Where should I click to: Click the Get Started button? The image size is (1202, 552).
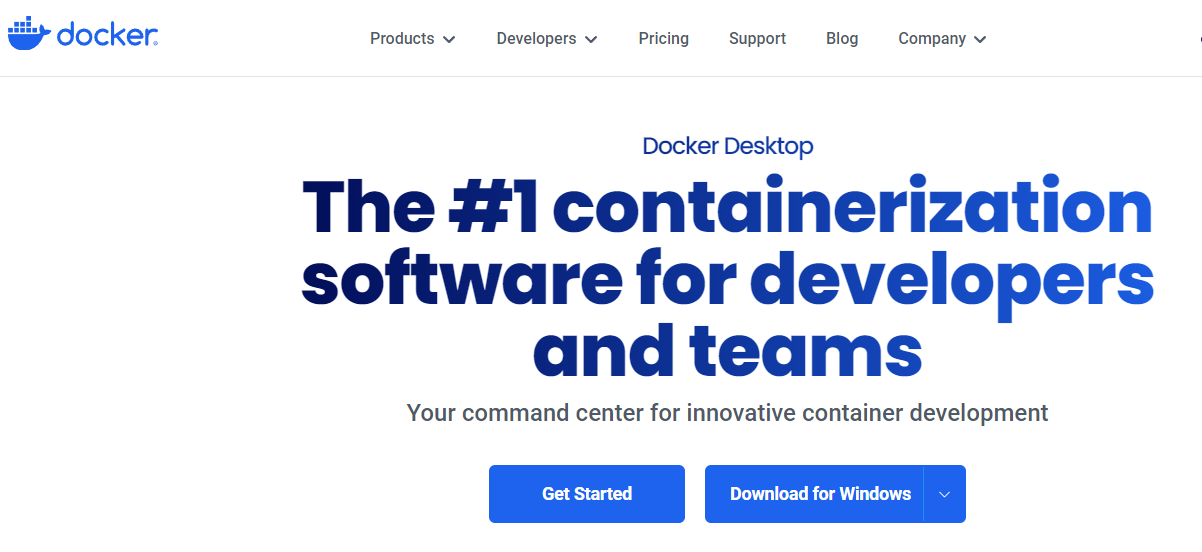pos(587,494)
